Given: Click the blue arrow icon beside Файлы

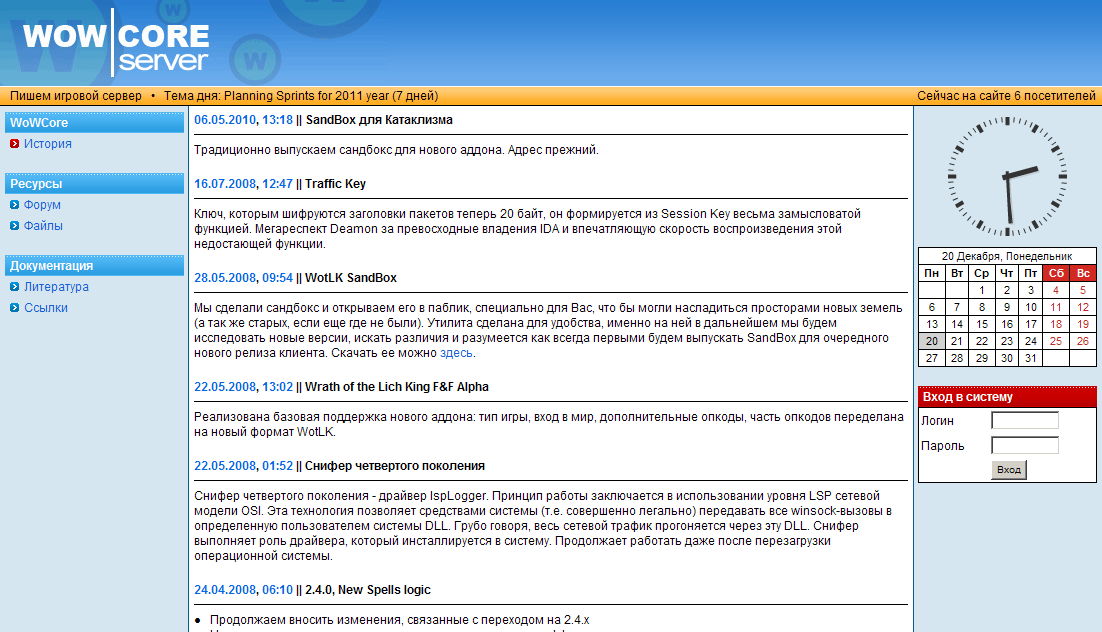Looking at the screenshot, I should [x=14, y=226].
